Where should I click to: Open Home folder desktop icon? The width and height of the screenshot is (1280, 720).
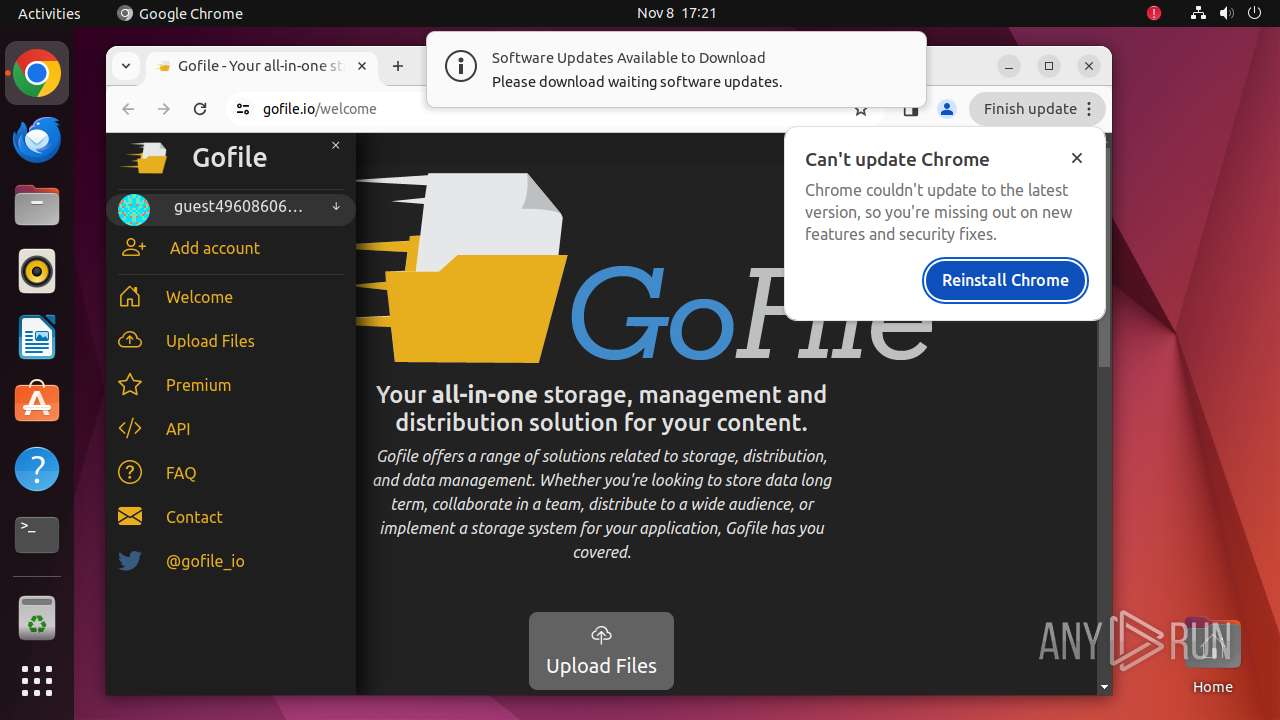coord(1212,655)
